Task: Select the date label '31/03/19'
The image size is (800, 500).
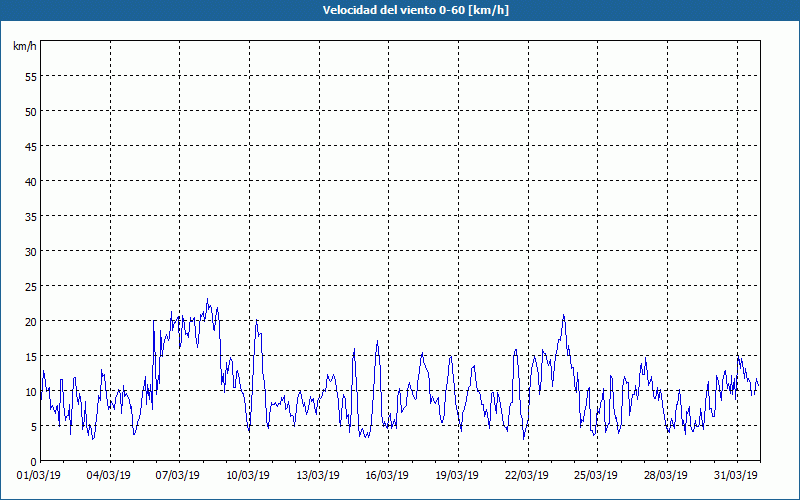Action: [735, 475]
